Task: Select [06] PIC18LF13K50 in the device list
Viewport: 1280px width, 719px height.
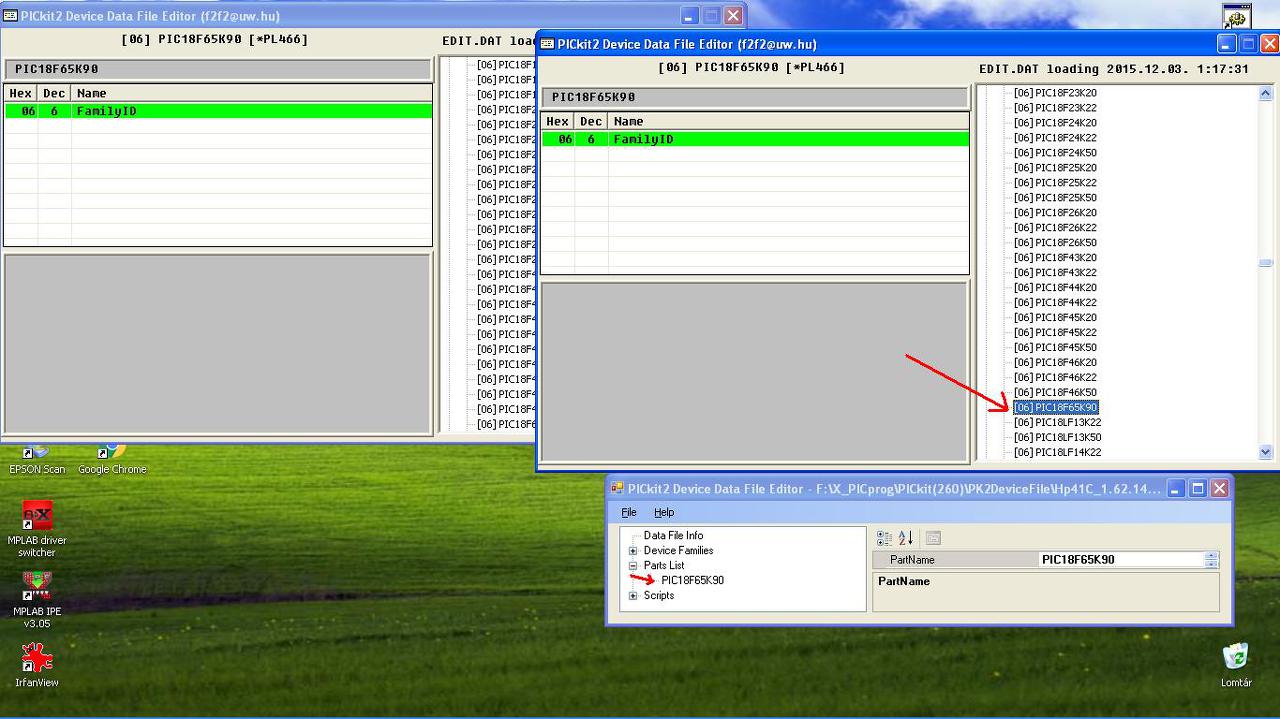Action: (1058, 438)
